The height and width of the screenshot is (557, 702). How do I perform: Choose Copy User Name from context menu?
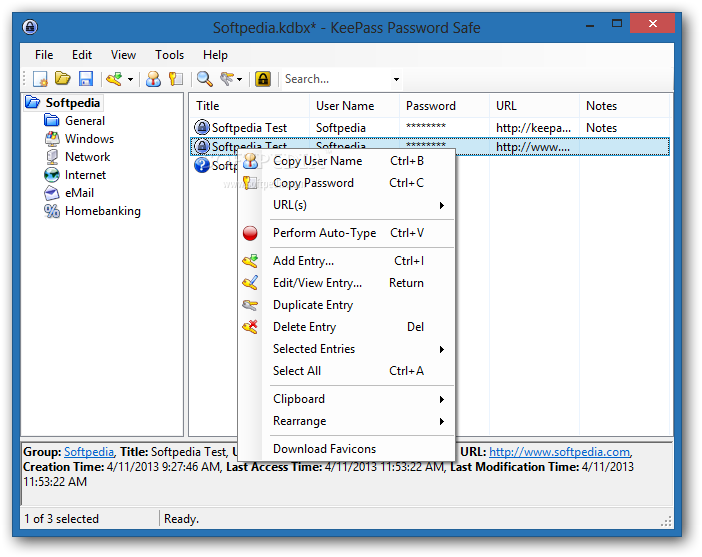tap(348, 161)
